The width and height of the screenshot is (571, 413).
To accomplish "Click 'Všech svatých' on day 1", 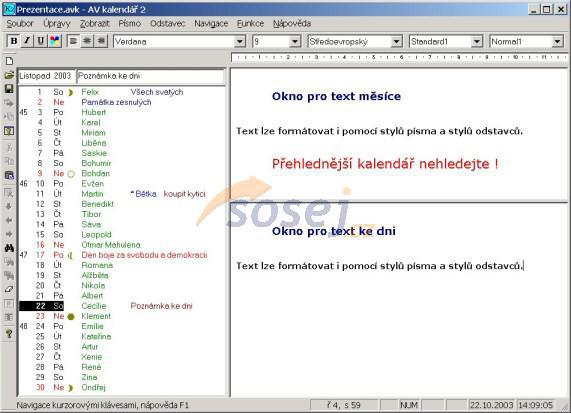I will point(157,93).
